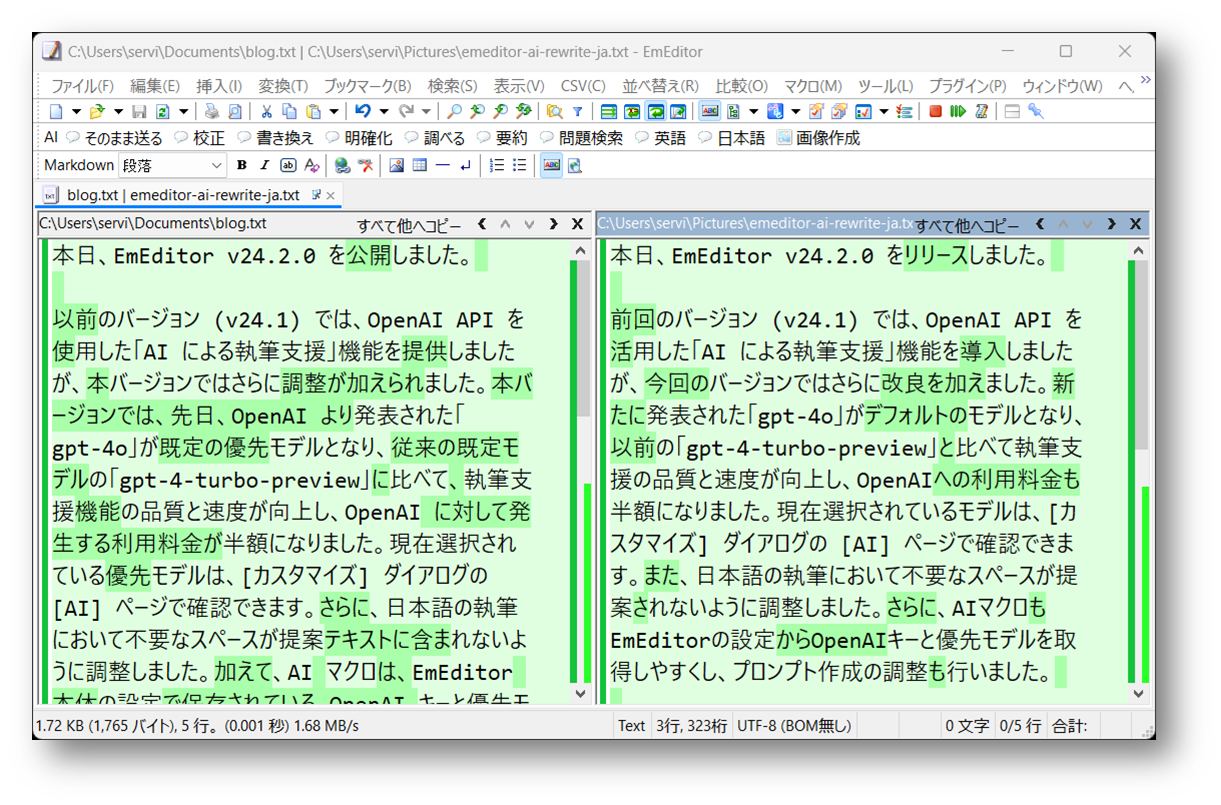Click the Insert image Markdown icon
Viewport: 1221px width, 805px height.
396,165
